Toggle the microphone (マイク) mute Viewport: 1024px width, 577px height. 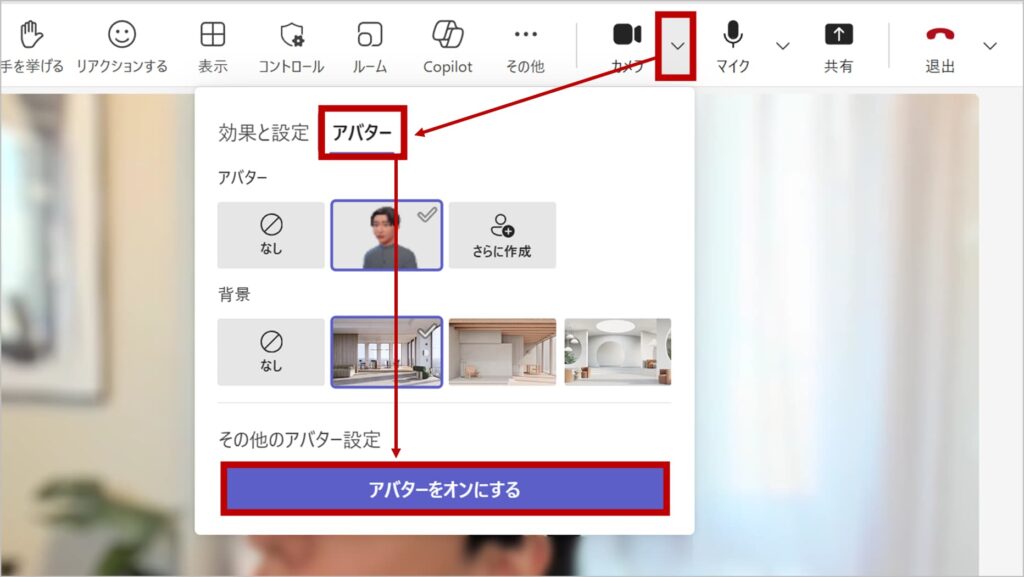733,36
